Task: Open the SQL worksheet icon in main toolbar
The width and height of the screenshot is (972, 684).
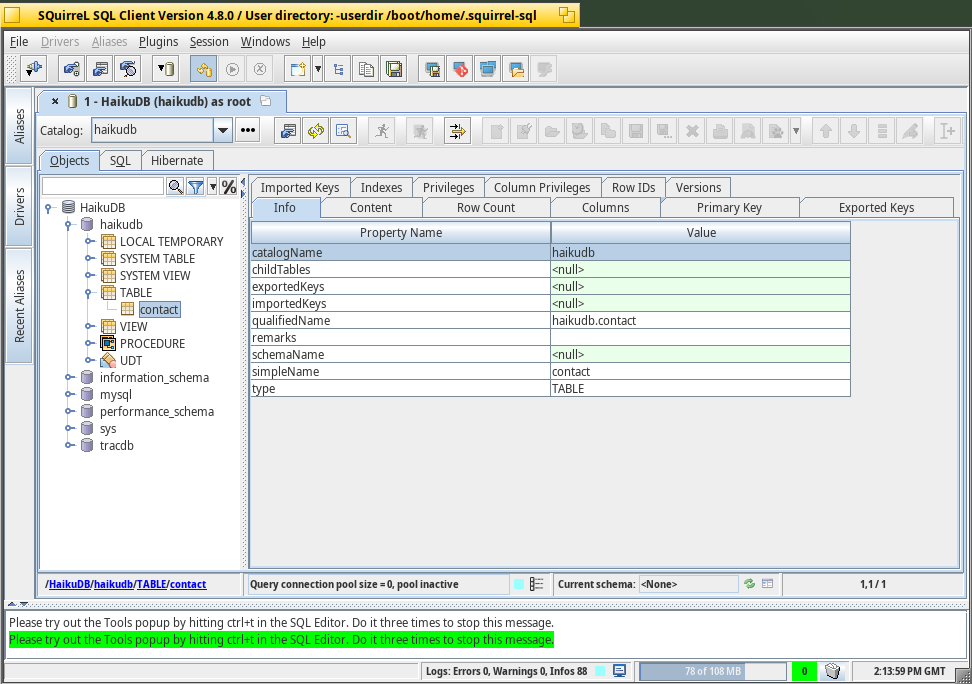Action: pyautogui.click(x=100, y=69)
